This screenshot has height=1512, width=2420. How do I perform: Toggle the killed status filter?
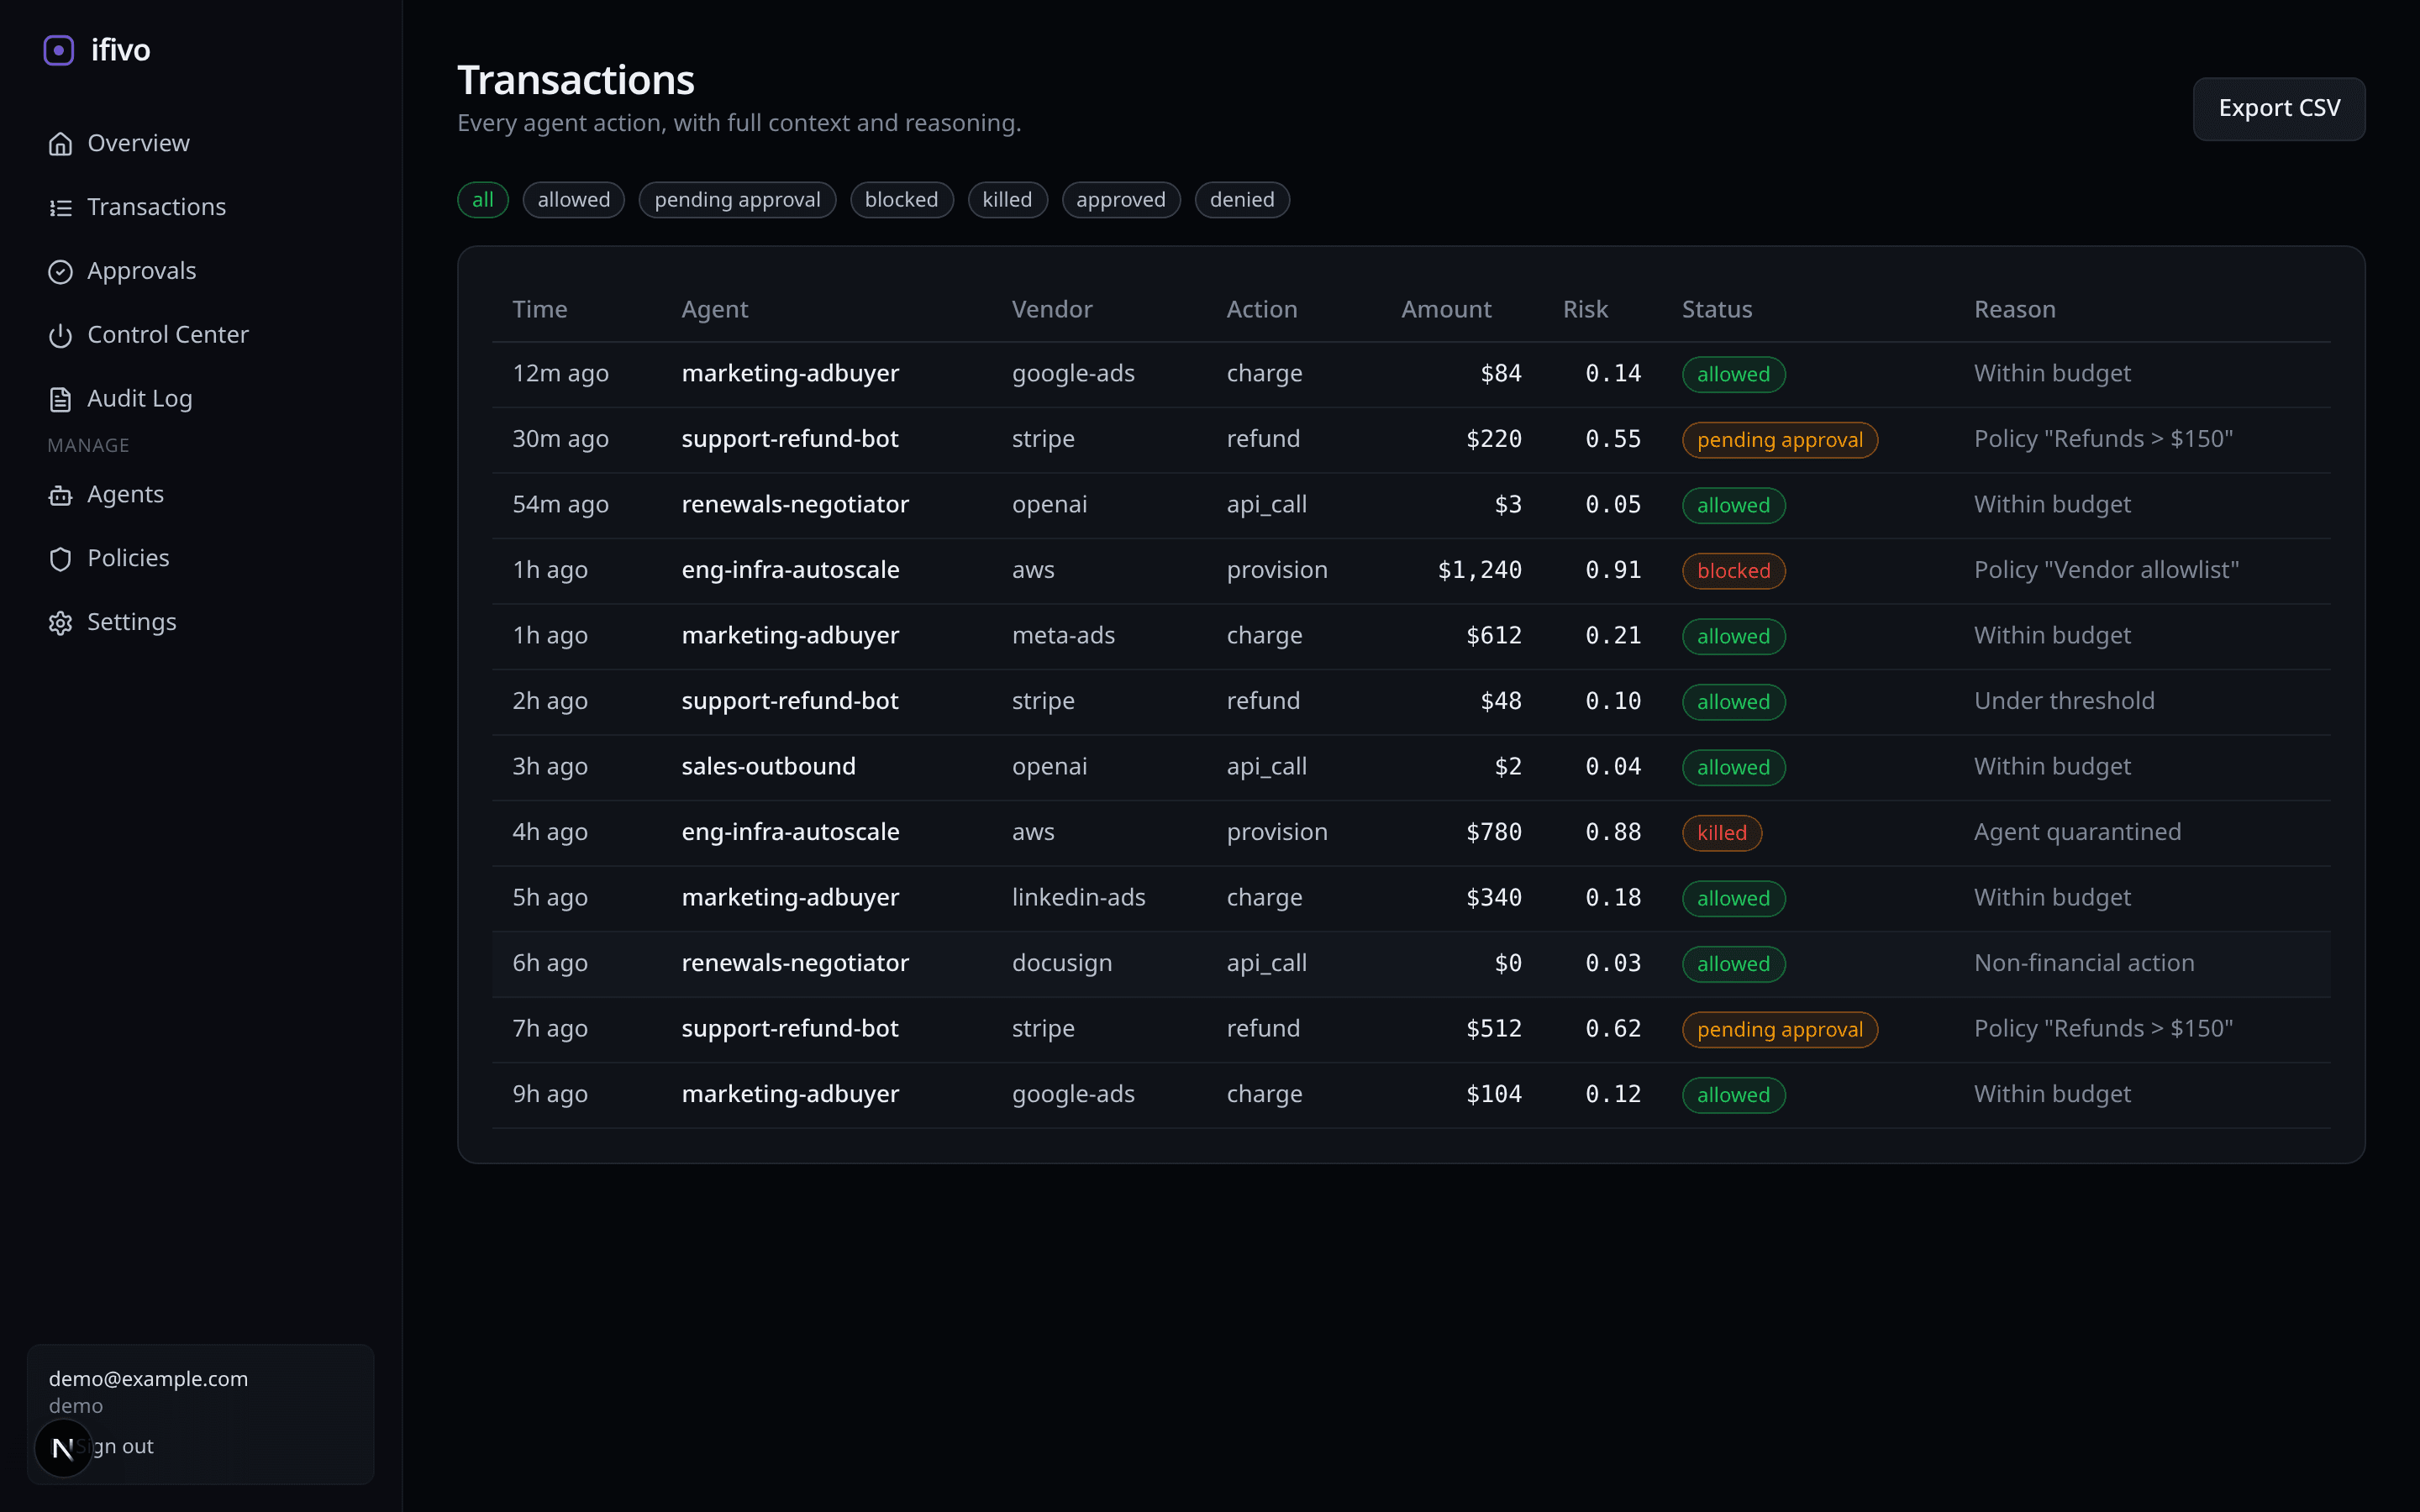pos(1007,199)
